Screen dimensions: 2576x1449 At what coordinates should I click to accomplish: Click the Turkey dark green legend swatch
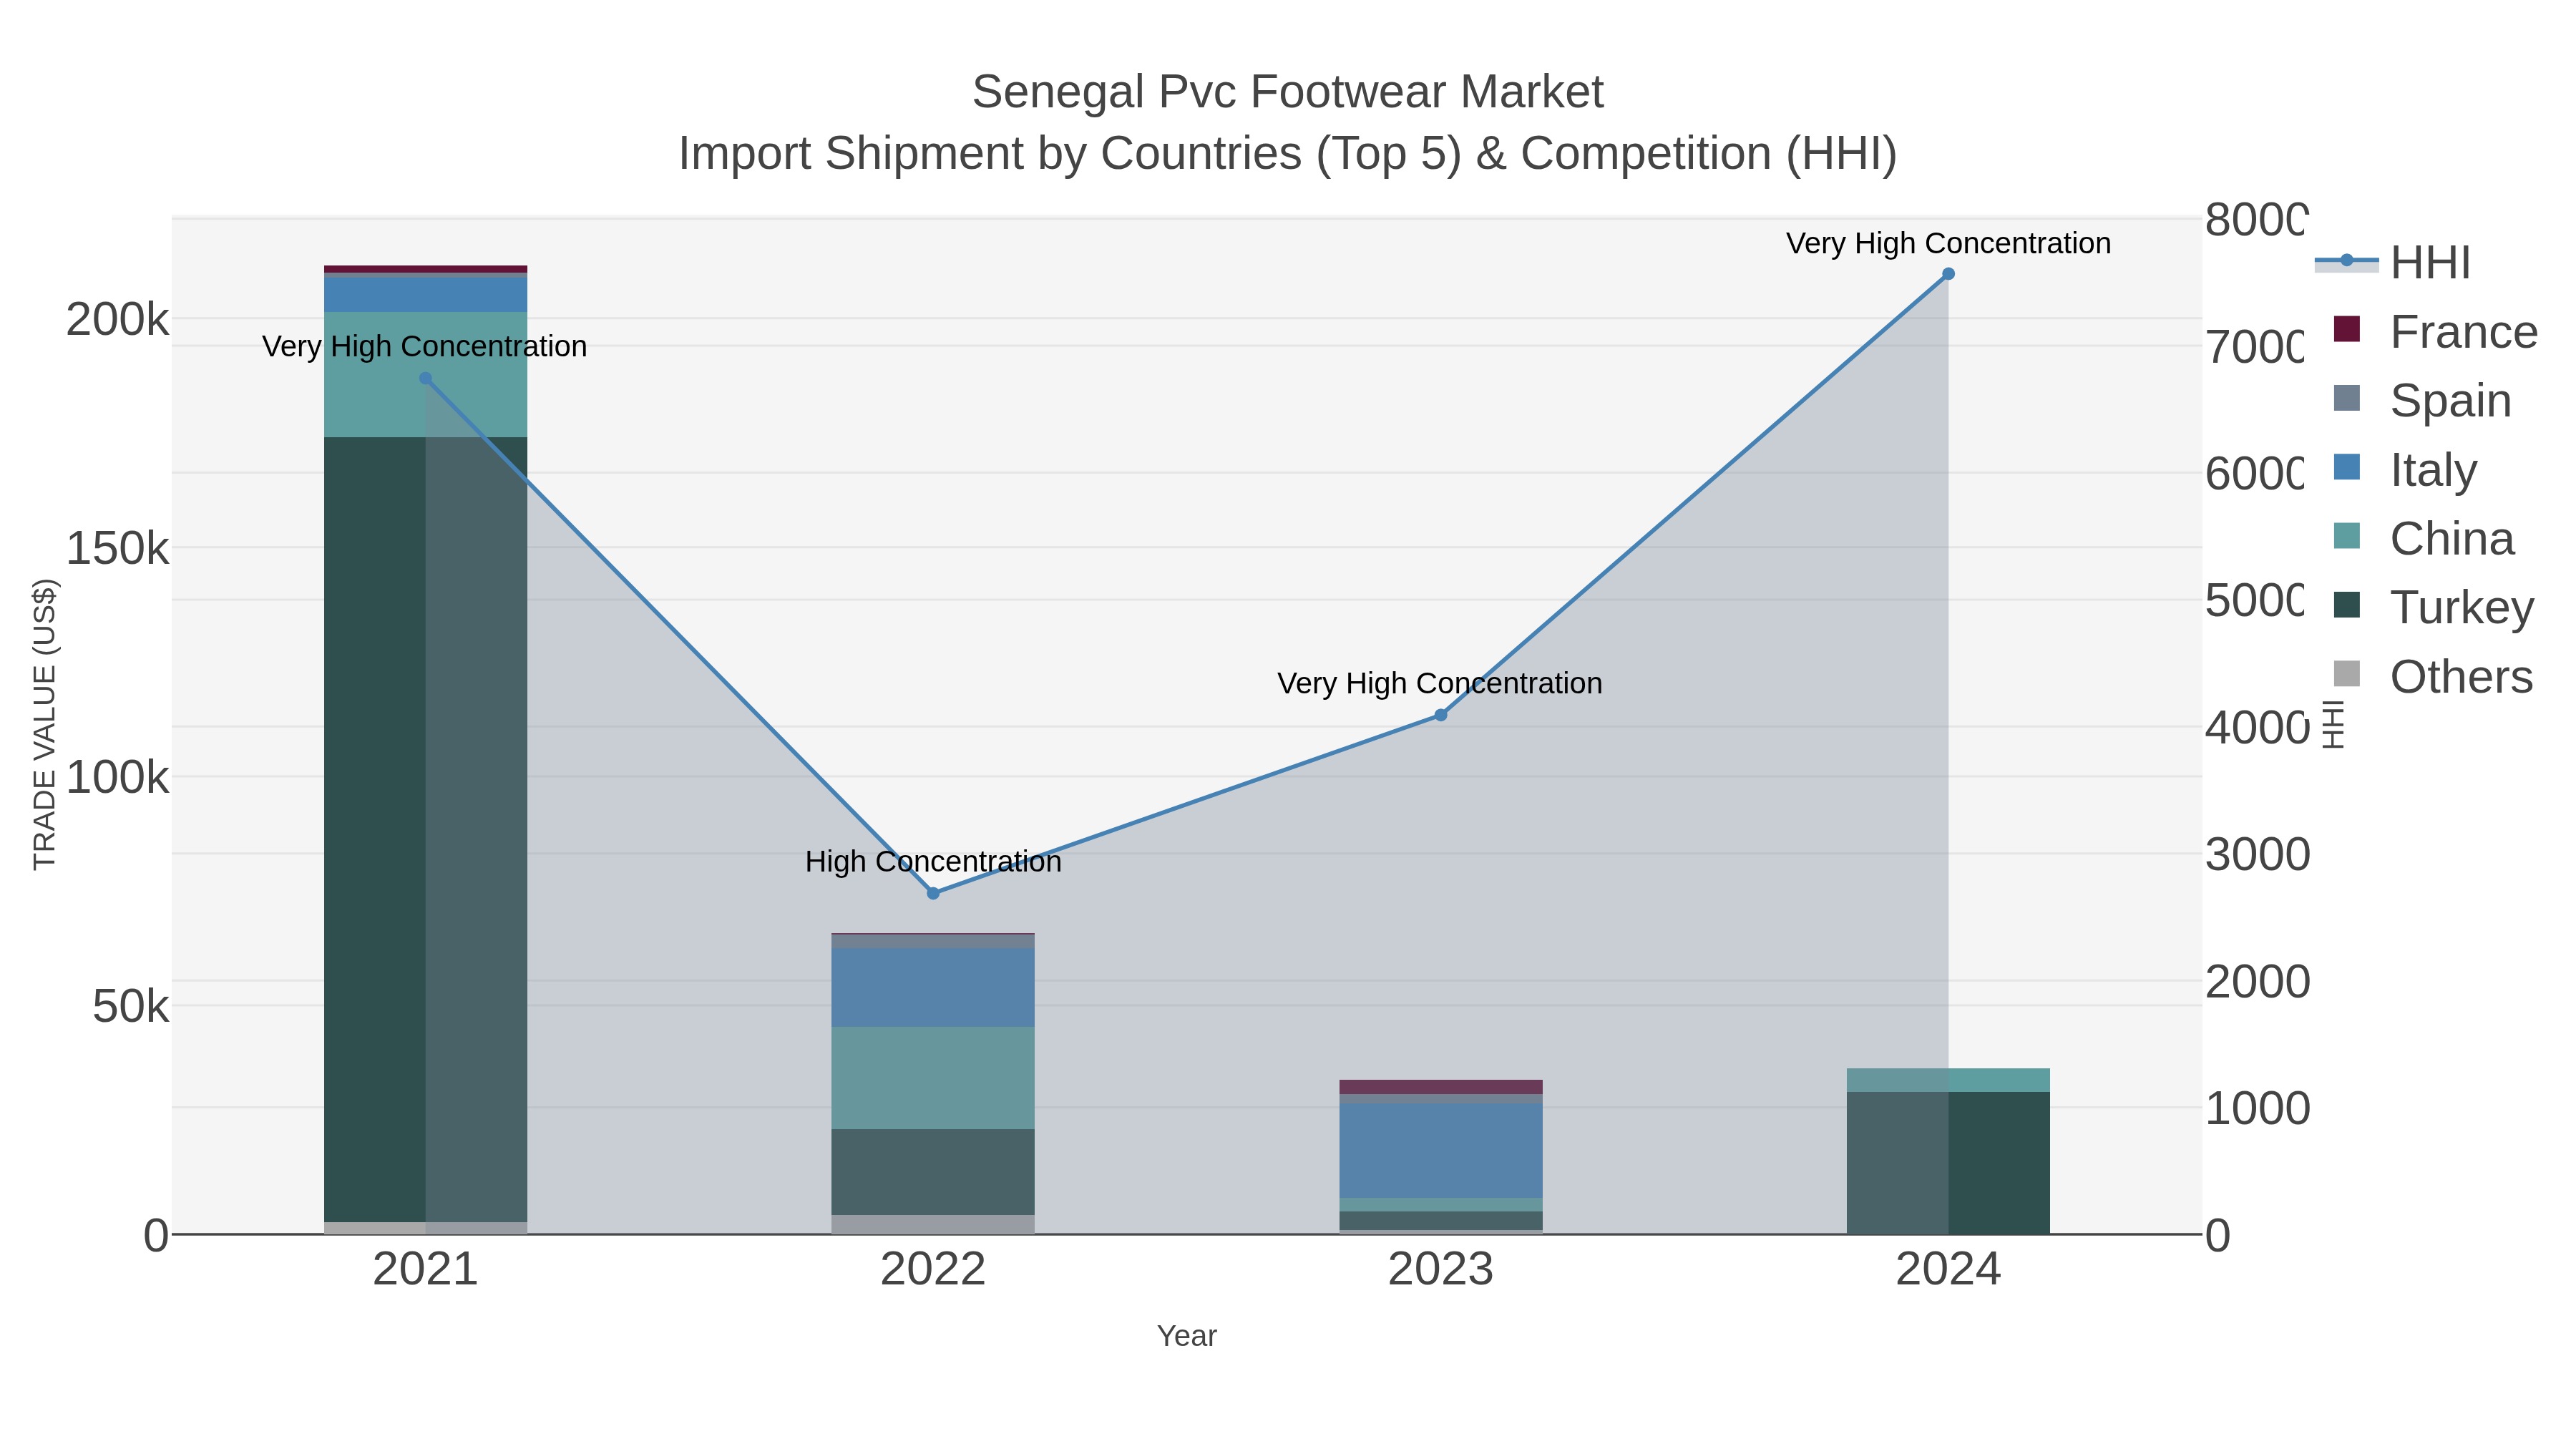(2347, 605)
